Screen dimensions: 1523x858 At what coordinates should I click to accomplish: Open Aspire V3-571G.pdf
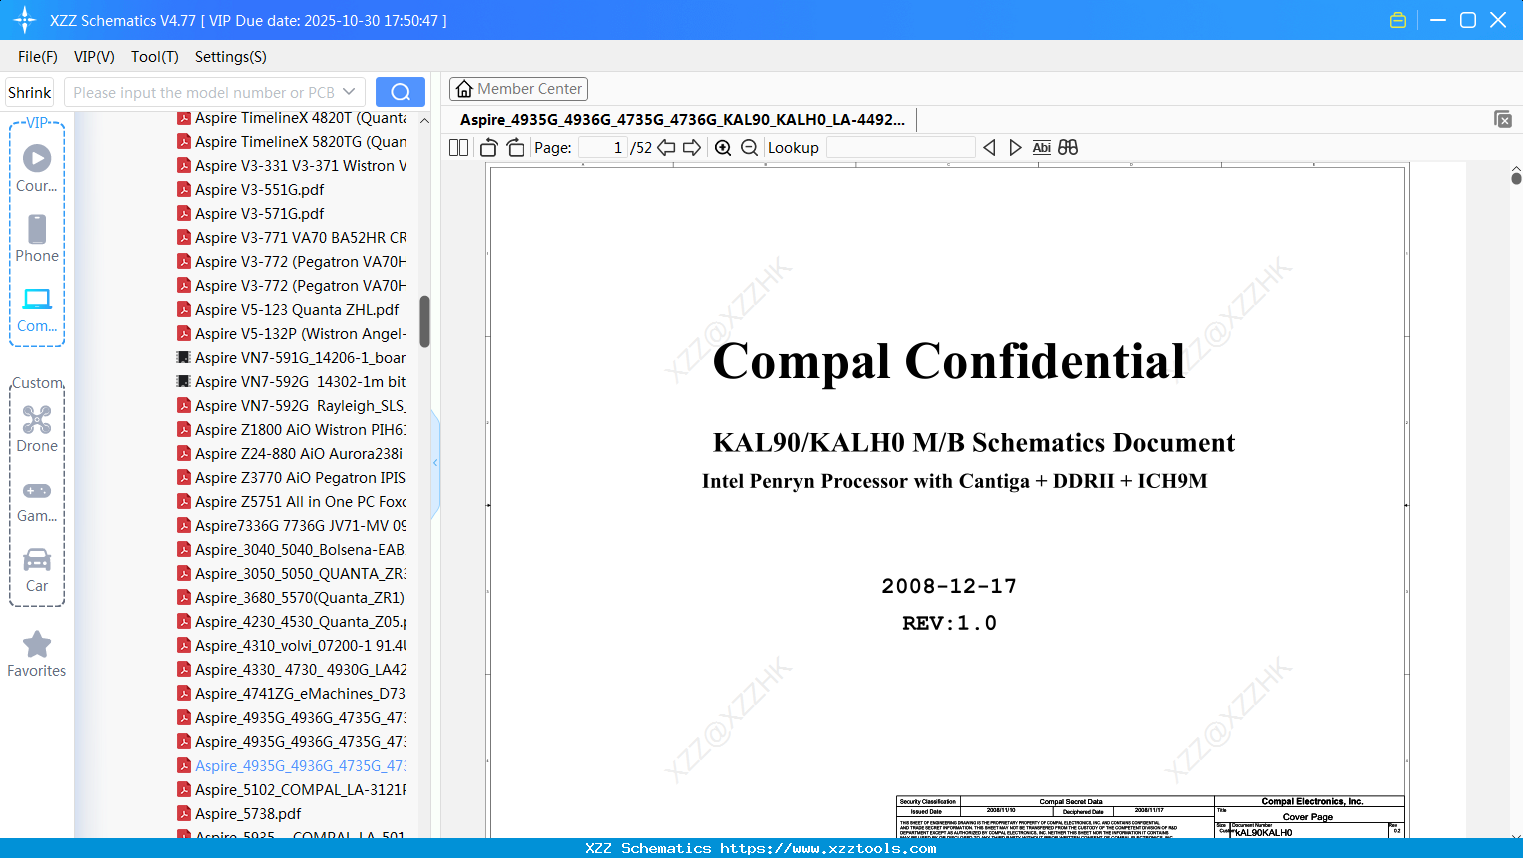(x=251, y=214)
